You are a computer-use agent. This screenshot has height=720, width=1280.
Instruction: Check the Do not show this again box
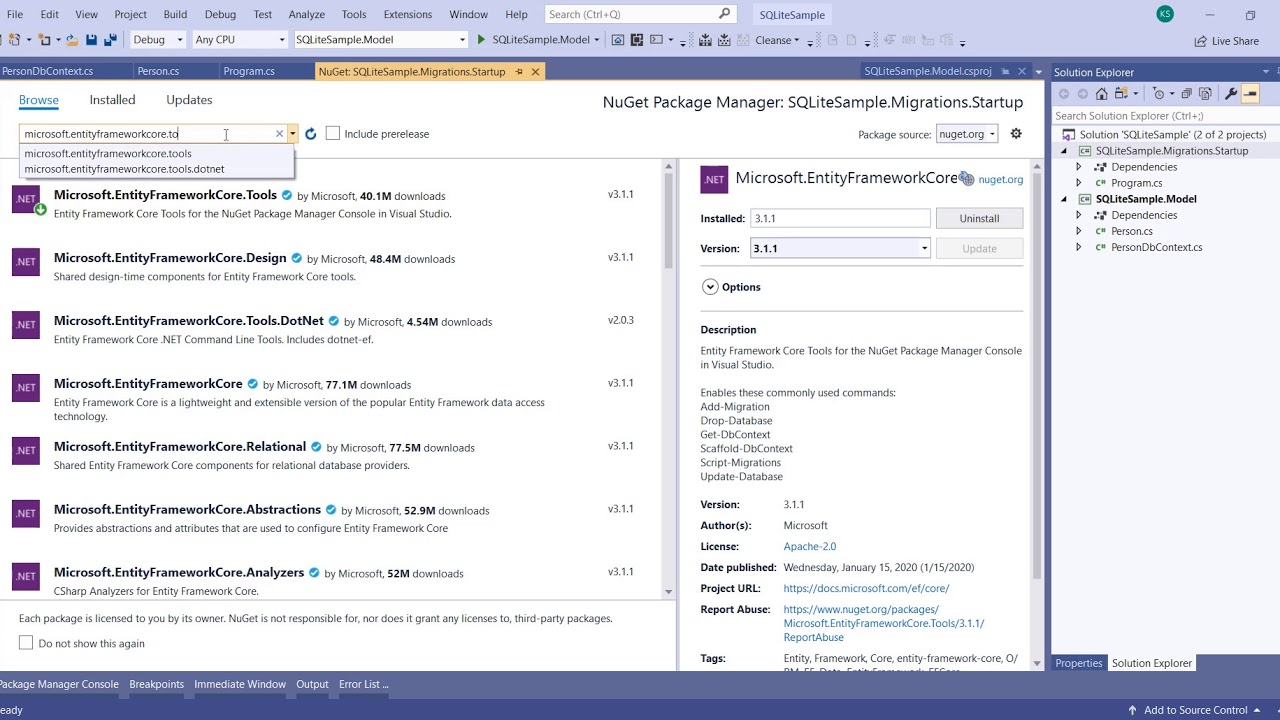(x=26, y=643)
